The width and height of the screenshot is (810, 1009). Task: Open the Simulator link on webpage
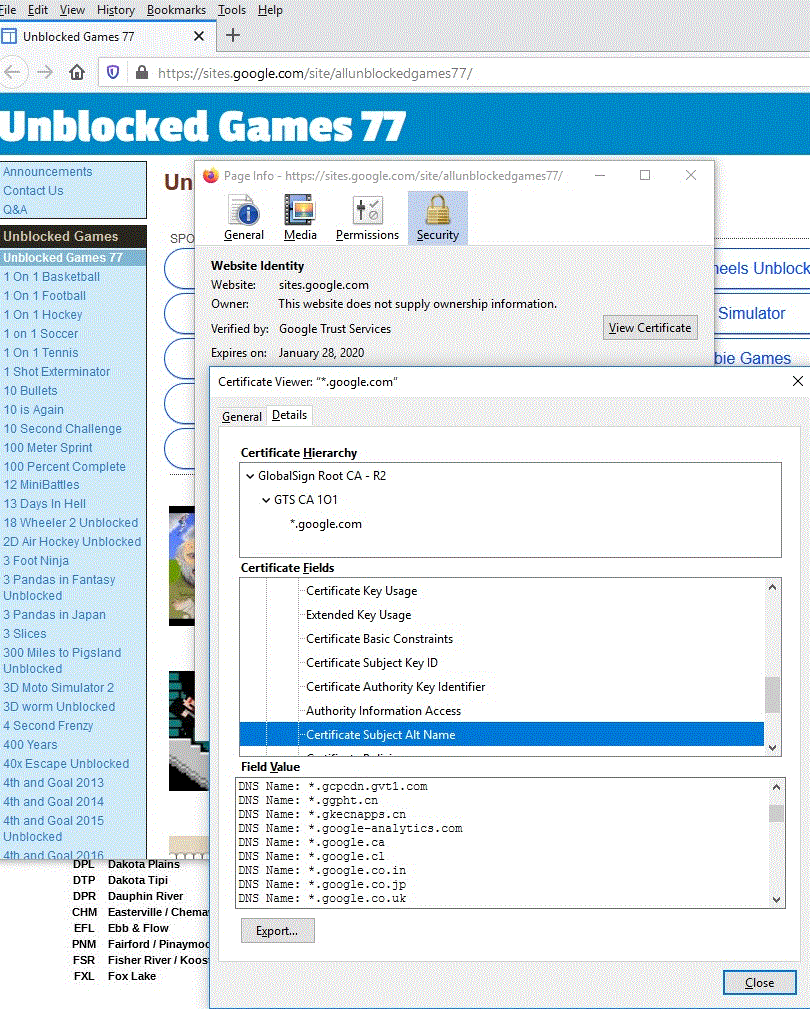pos(751,313)
